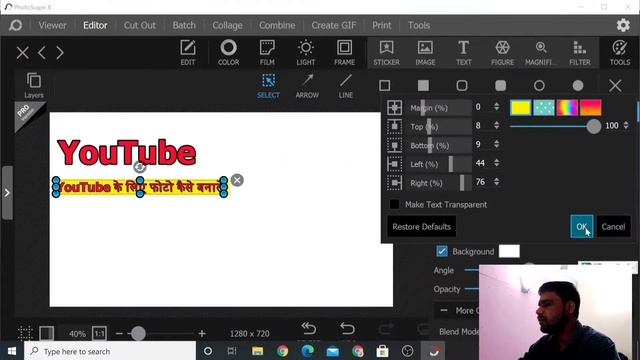Viewport: 640px width, 360px height.
Task: Choose the outlined square shape
Action: [x=384, y=85]
